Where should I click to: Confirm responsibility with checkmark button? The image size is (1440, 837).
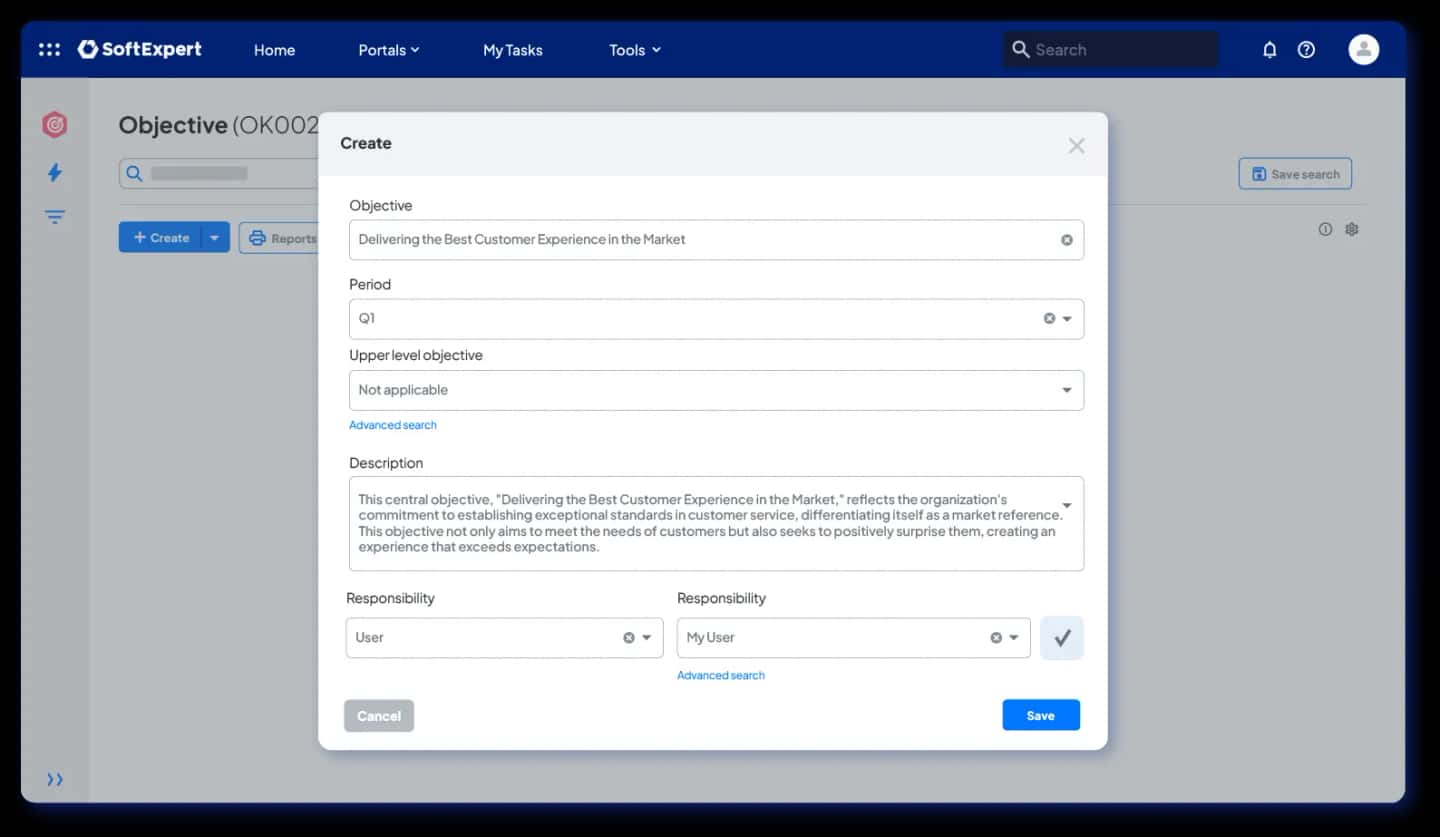1062,638
